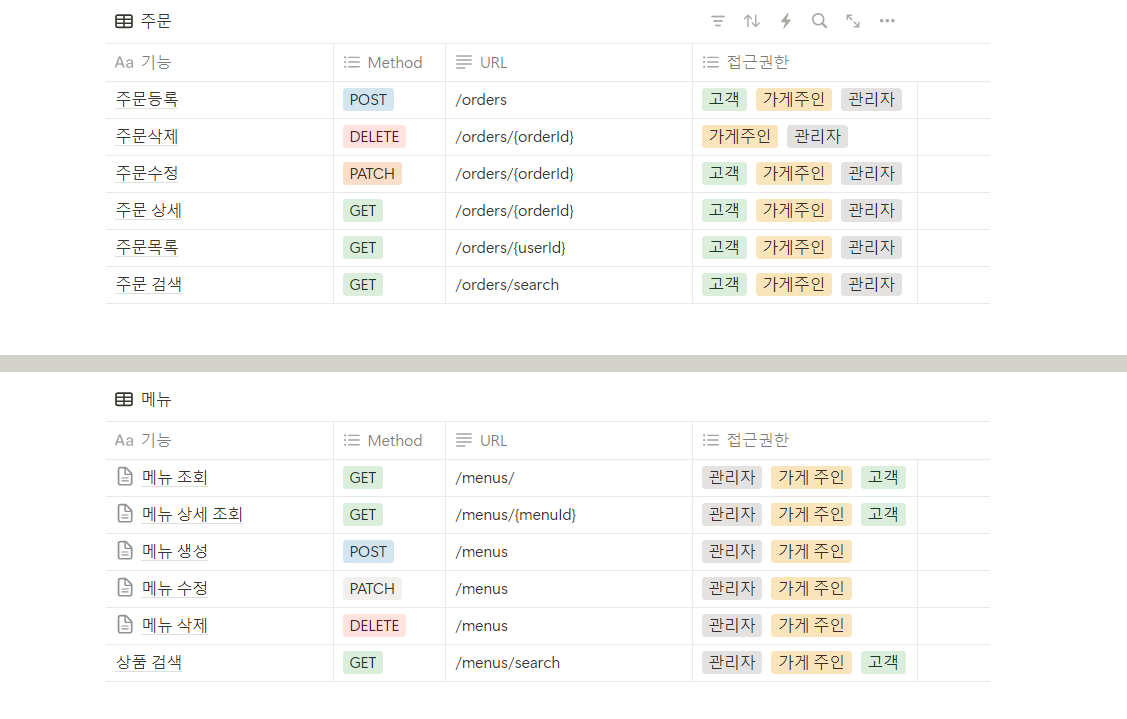Open the 메뉴 수정 page
The height and width of the screenshot is (719, 1127).
tap(175, 589)
